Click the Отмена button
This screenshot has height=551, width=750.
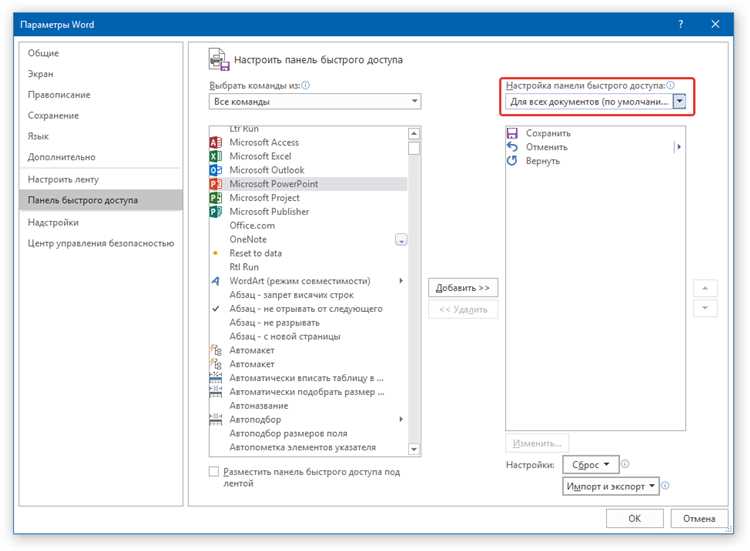pos(699,518)
